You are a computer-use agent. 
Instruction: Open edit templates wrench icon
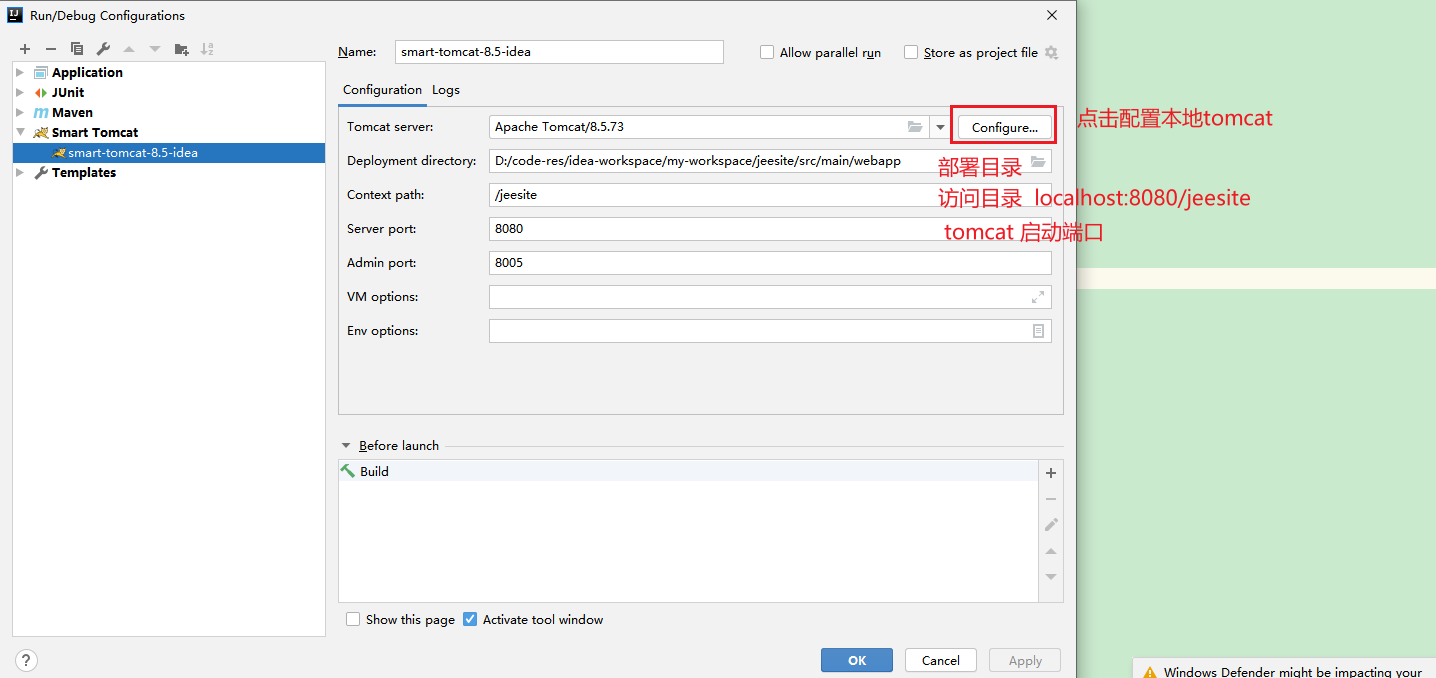(103, 49)
